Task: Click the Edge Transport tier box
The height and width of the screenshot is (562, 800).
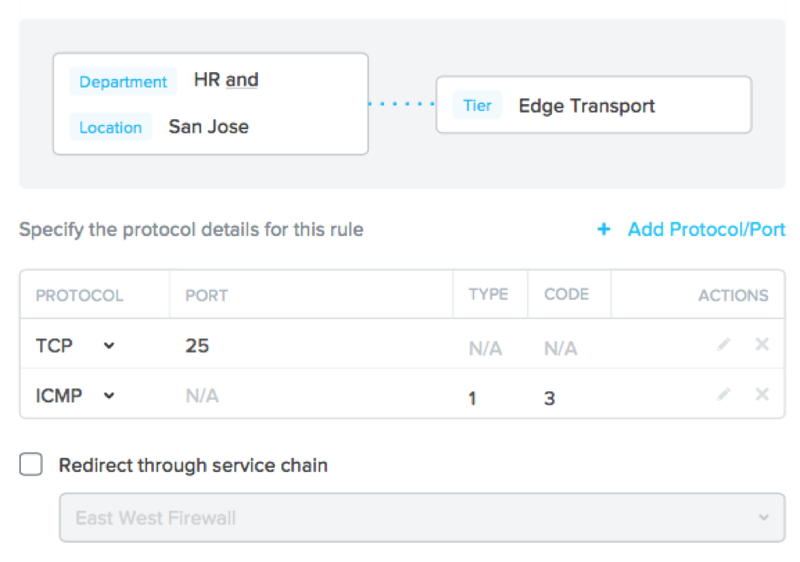Action: [594, 105]
